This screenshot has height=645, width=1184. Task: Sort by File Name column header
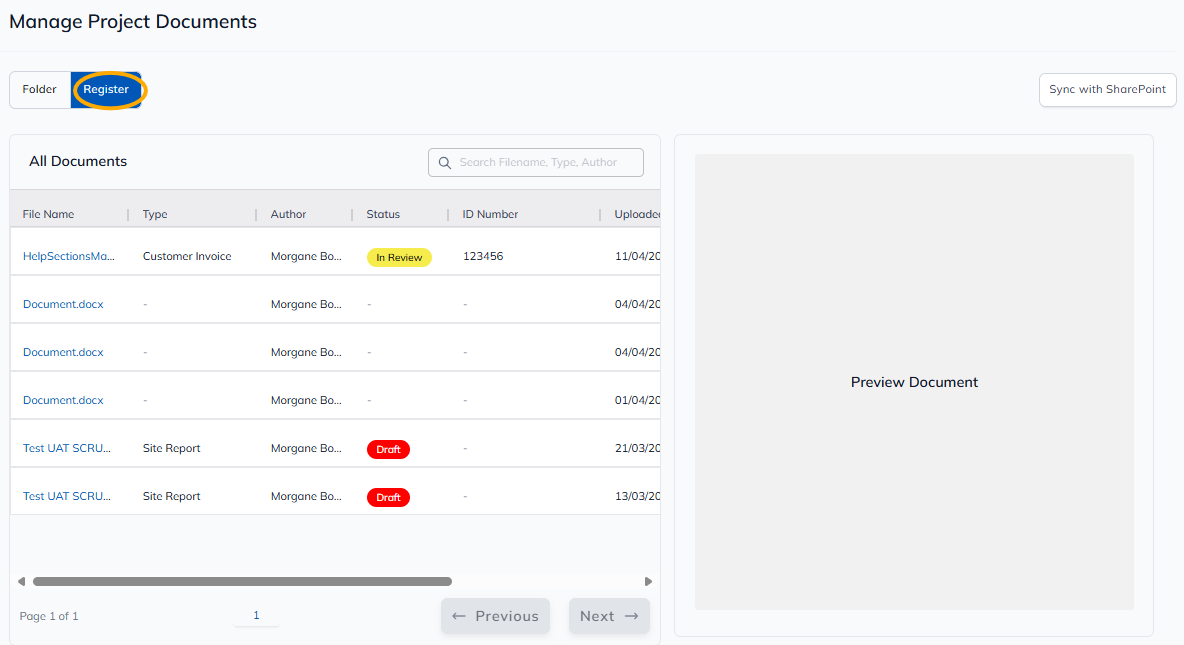point(48,215)
